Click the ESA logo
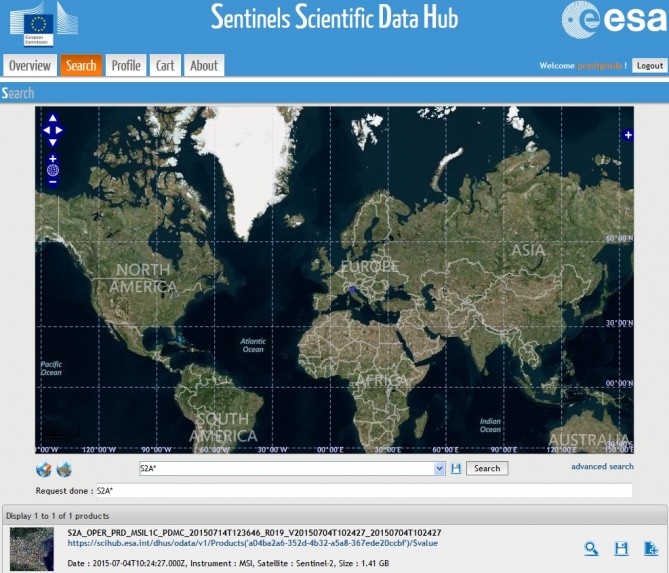The image size is (669, 573). (x=614, y=20)
